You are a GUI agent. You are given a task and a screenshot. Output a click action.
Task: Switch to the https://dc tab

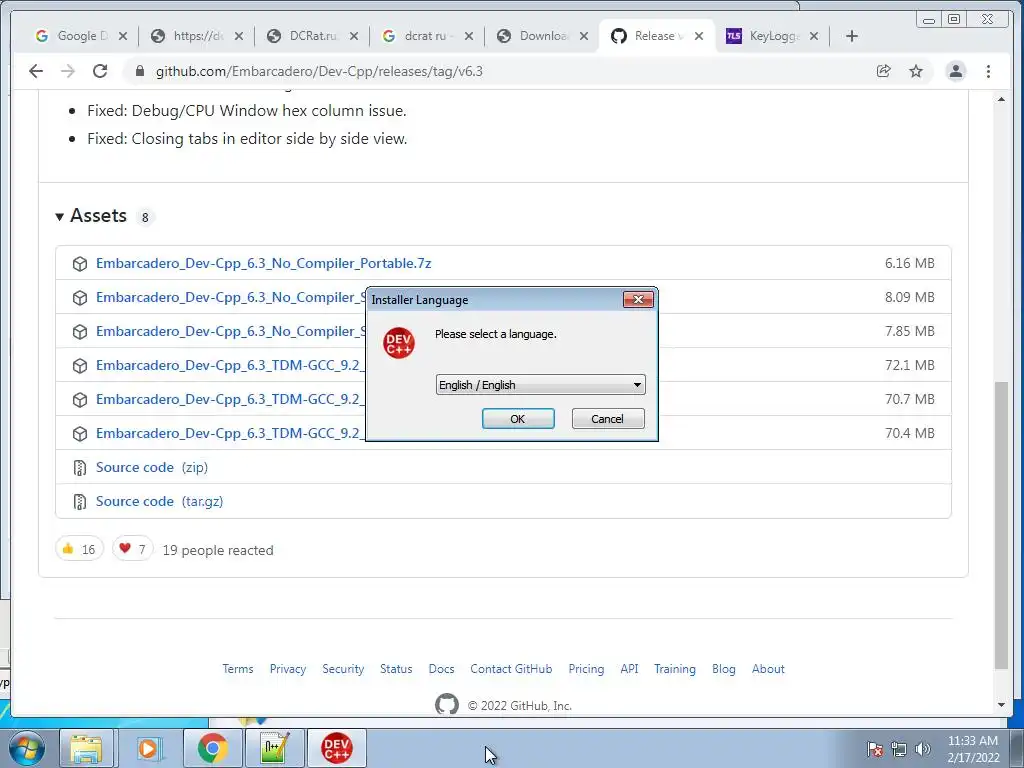(x=196, y=36)
